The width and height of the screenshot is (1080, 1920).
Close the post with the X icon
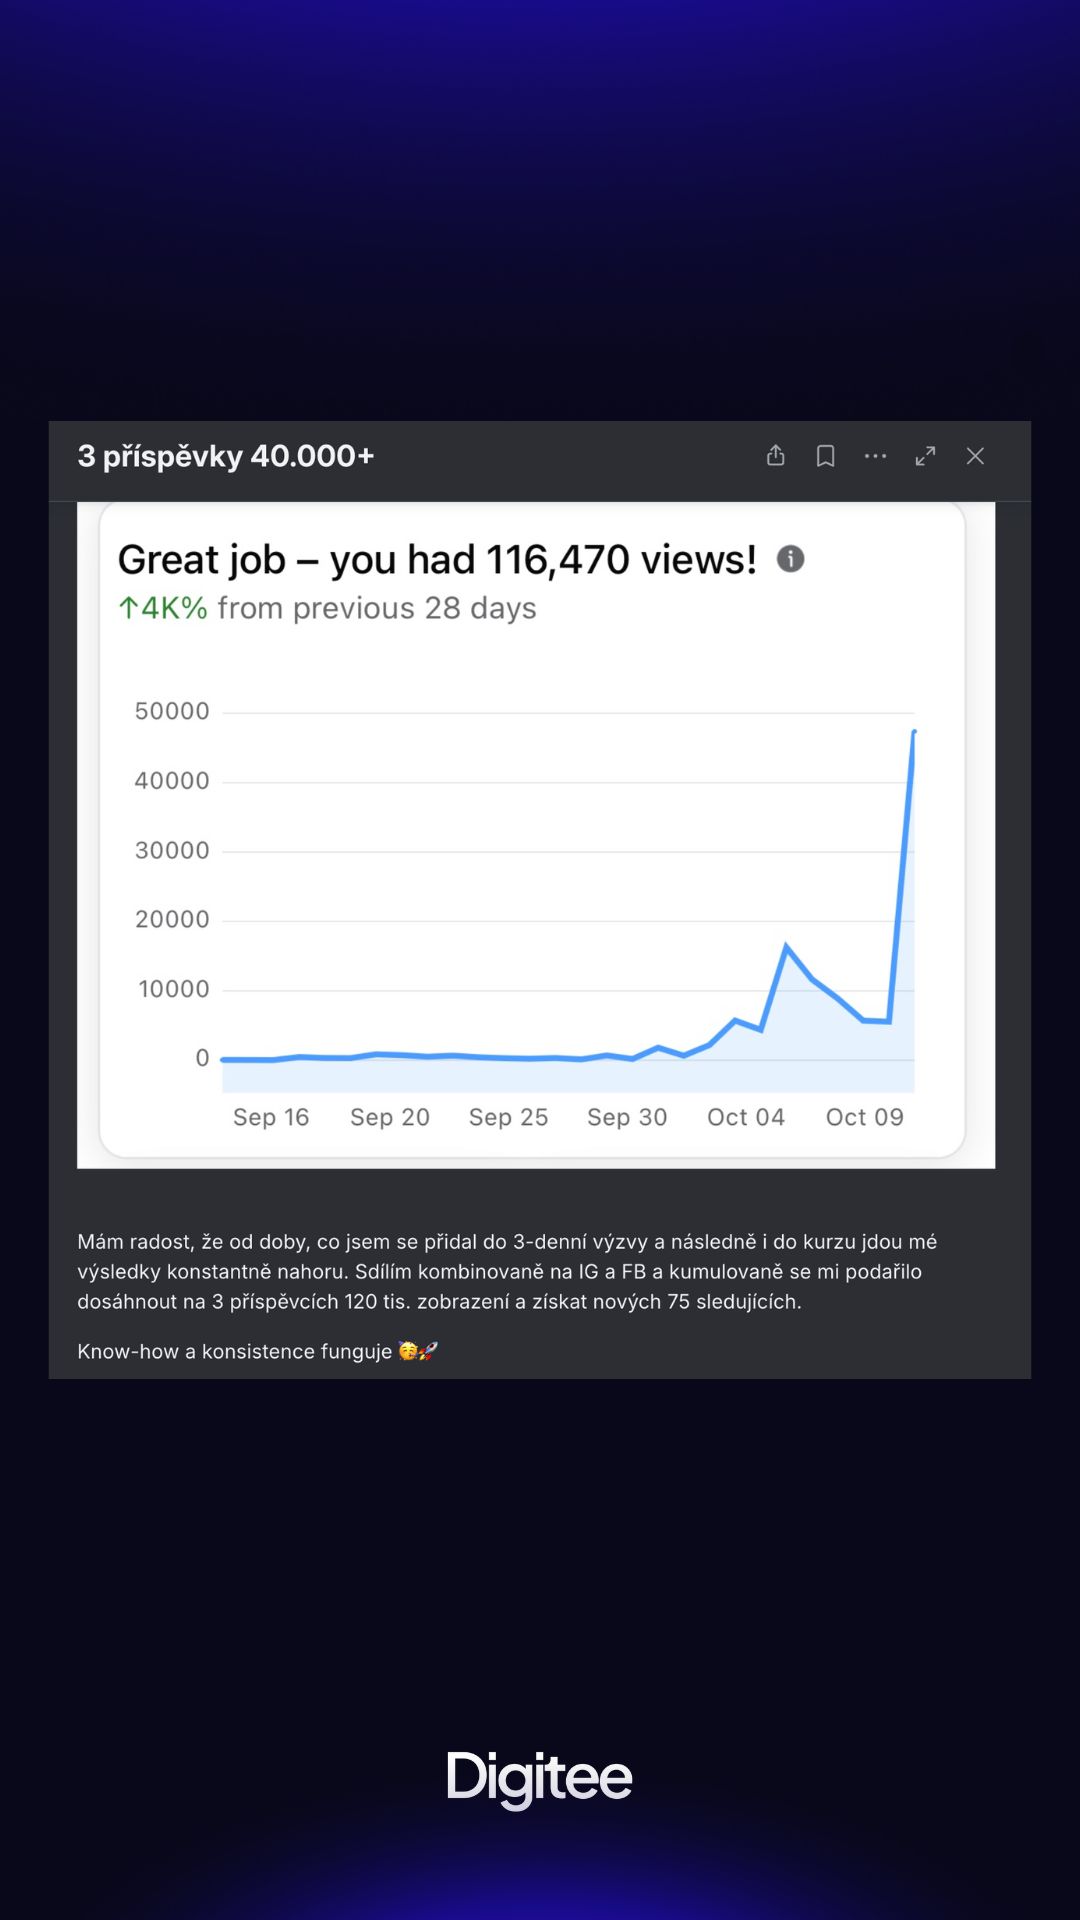click(x=976, y=456)
